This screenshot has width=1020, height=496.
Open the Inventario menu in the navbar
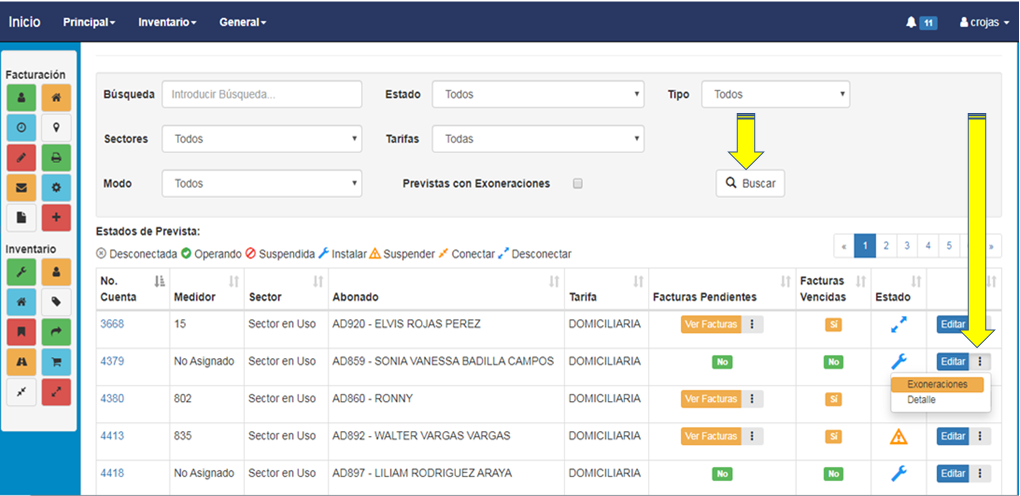(167, 22)
